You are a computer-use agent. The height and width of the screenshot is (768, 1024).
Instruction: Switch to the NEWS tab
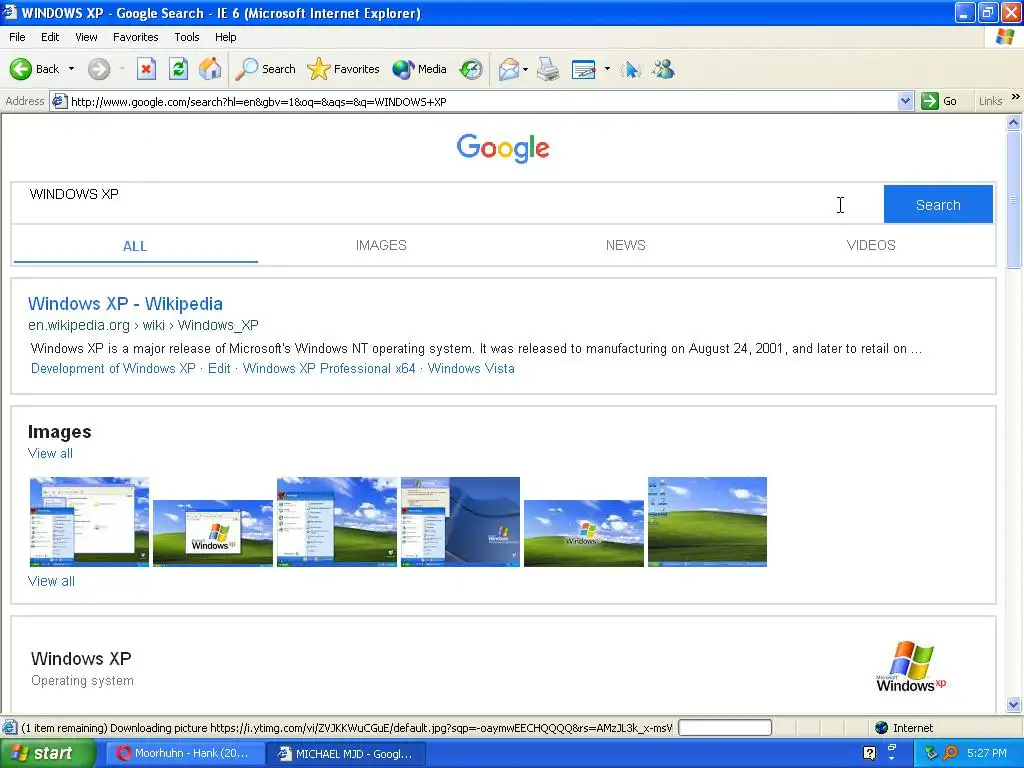click(x=626, y=246)
